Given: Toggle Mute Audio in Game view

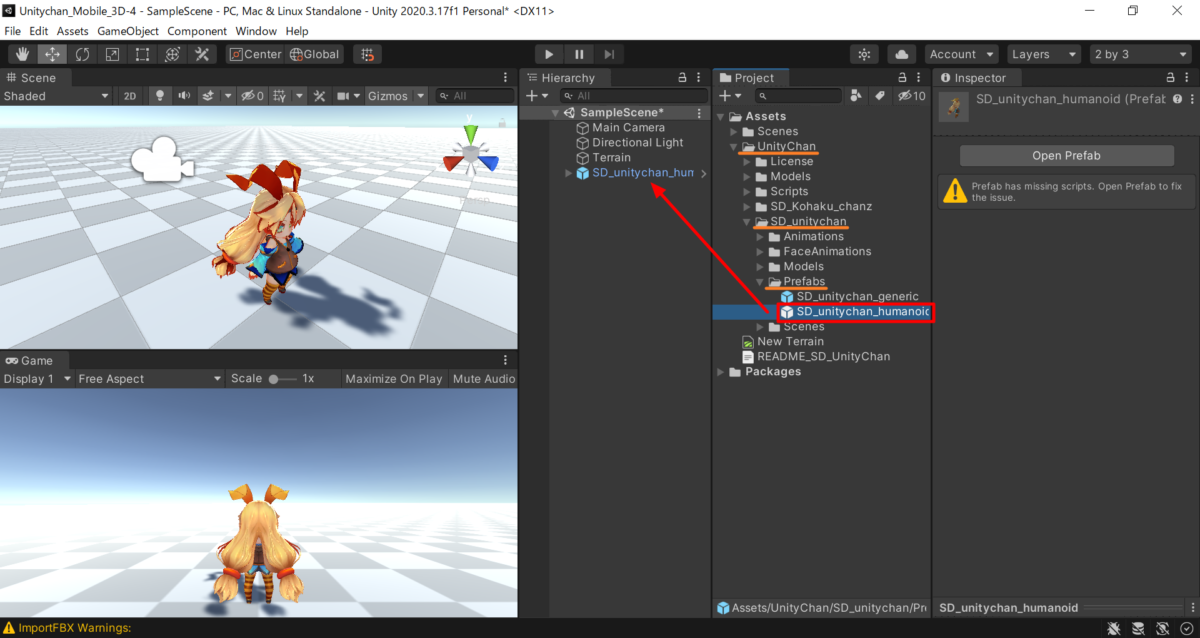Looking at the screenshot, I should pos(484,379).
